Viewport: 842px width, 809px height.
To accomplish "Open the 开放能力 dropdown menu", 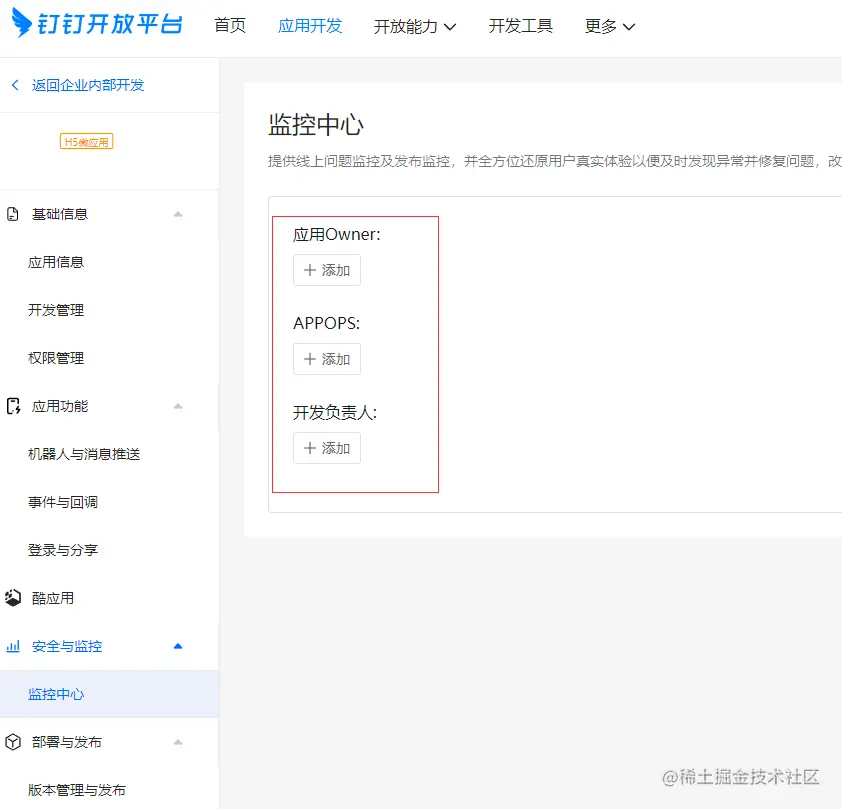I will (x=415, y=26).
